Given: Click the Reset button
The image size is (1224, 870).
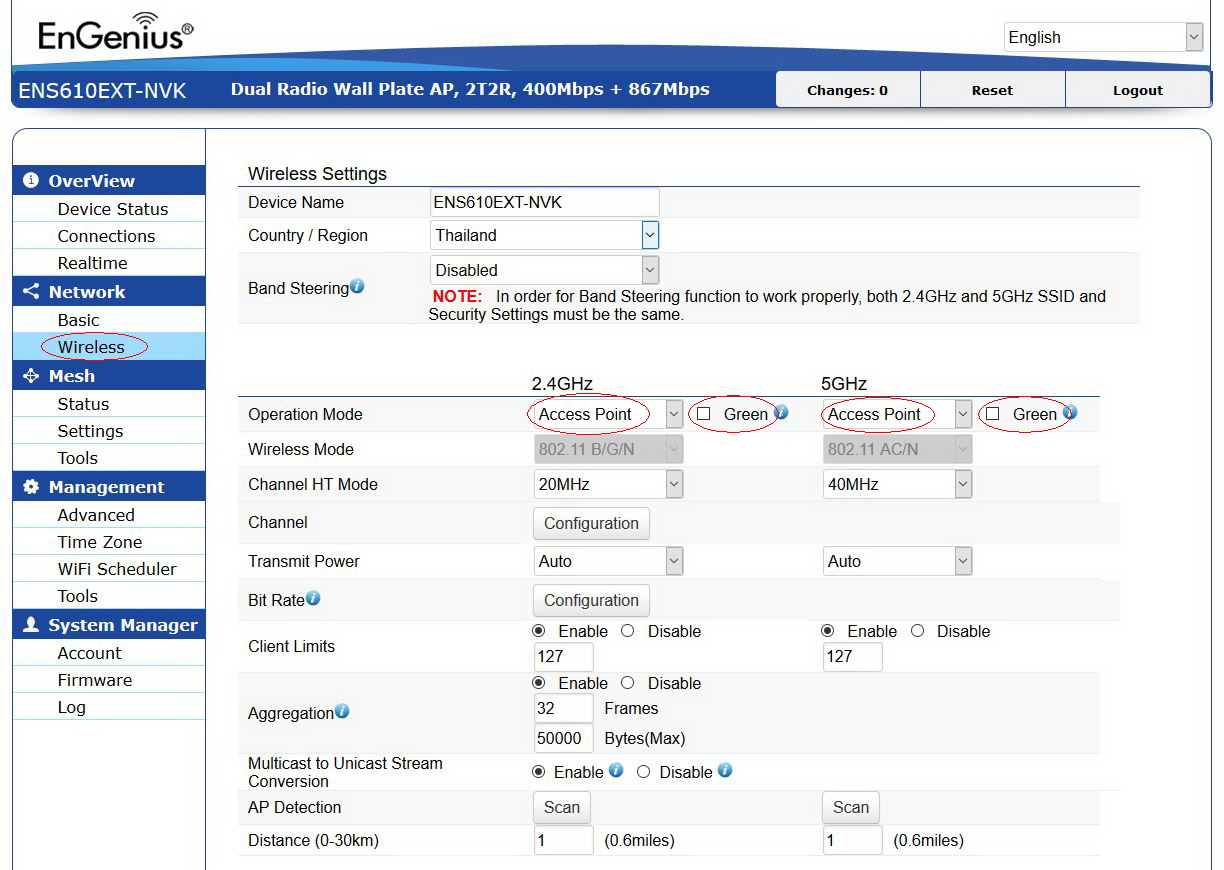Looking at the screenshot, I should 992,90.
